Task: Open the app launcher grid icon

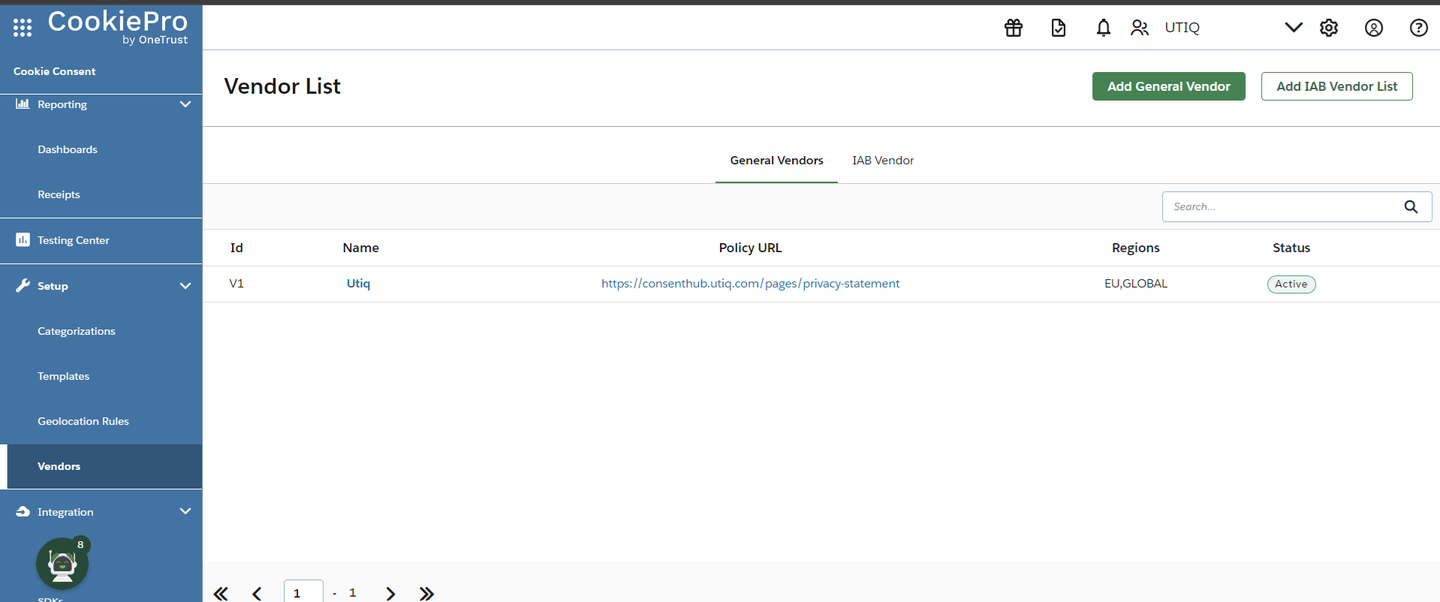Action: pyautogui.click(x=22, y=27)
